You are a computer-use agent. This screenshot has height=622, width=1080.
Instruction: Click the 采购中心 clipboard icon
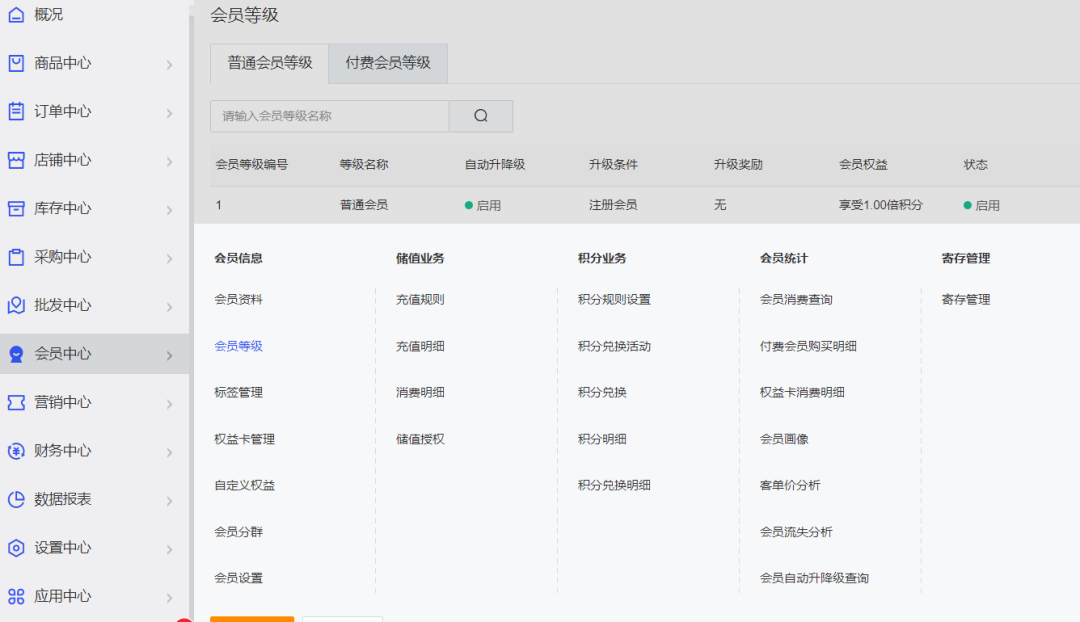pyautogui.click(x=16, y=257)
